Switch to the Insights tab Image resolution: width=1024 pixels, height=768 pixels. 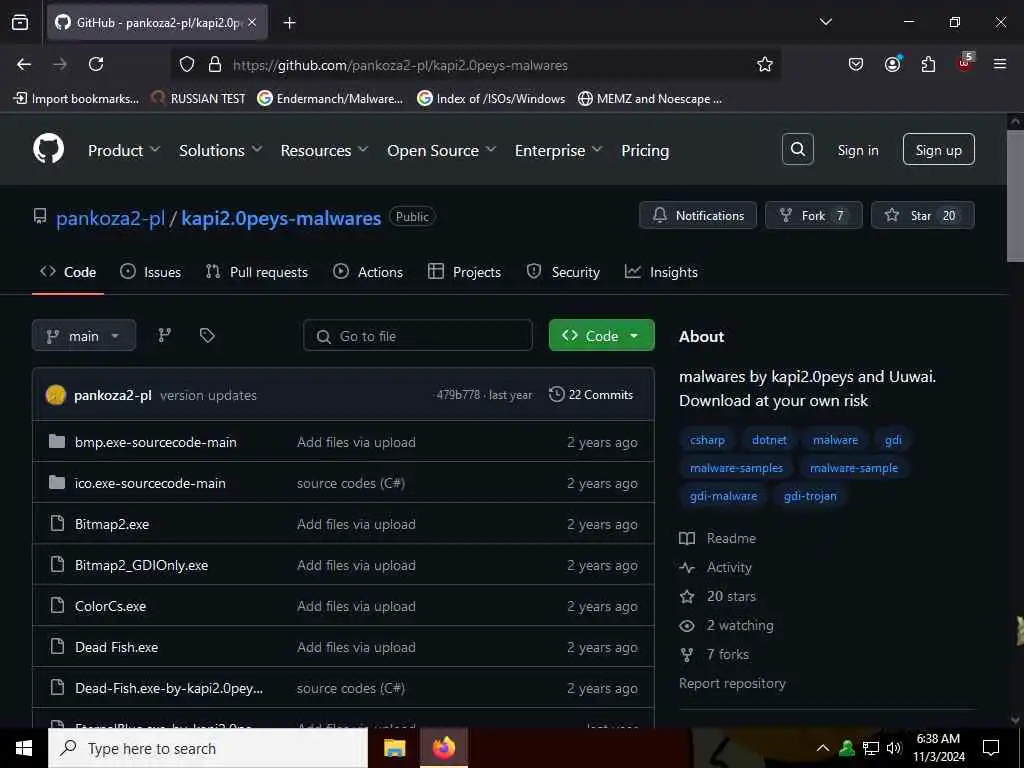(662, 272)
